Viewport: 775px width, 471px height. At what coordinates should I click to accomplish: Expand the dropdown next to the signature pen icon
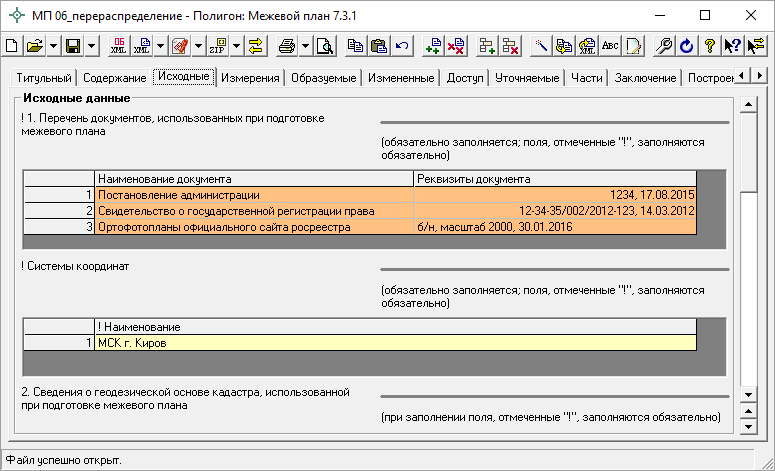tap(198, 46)
